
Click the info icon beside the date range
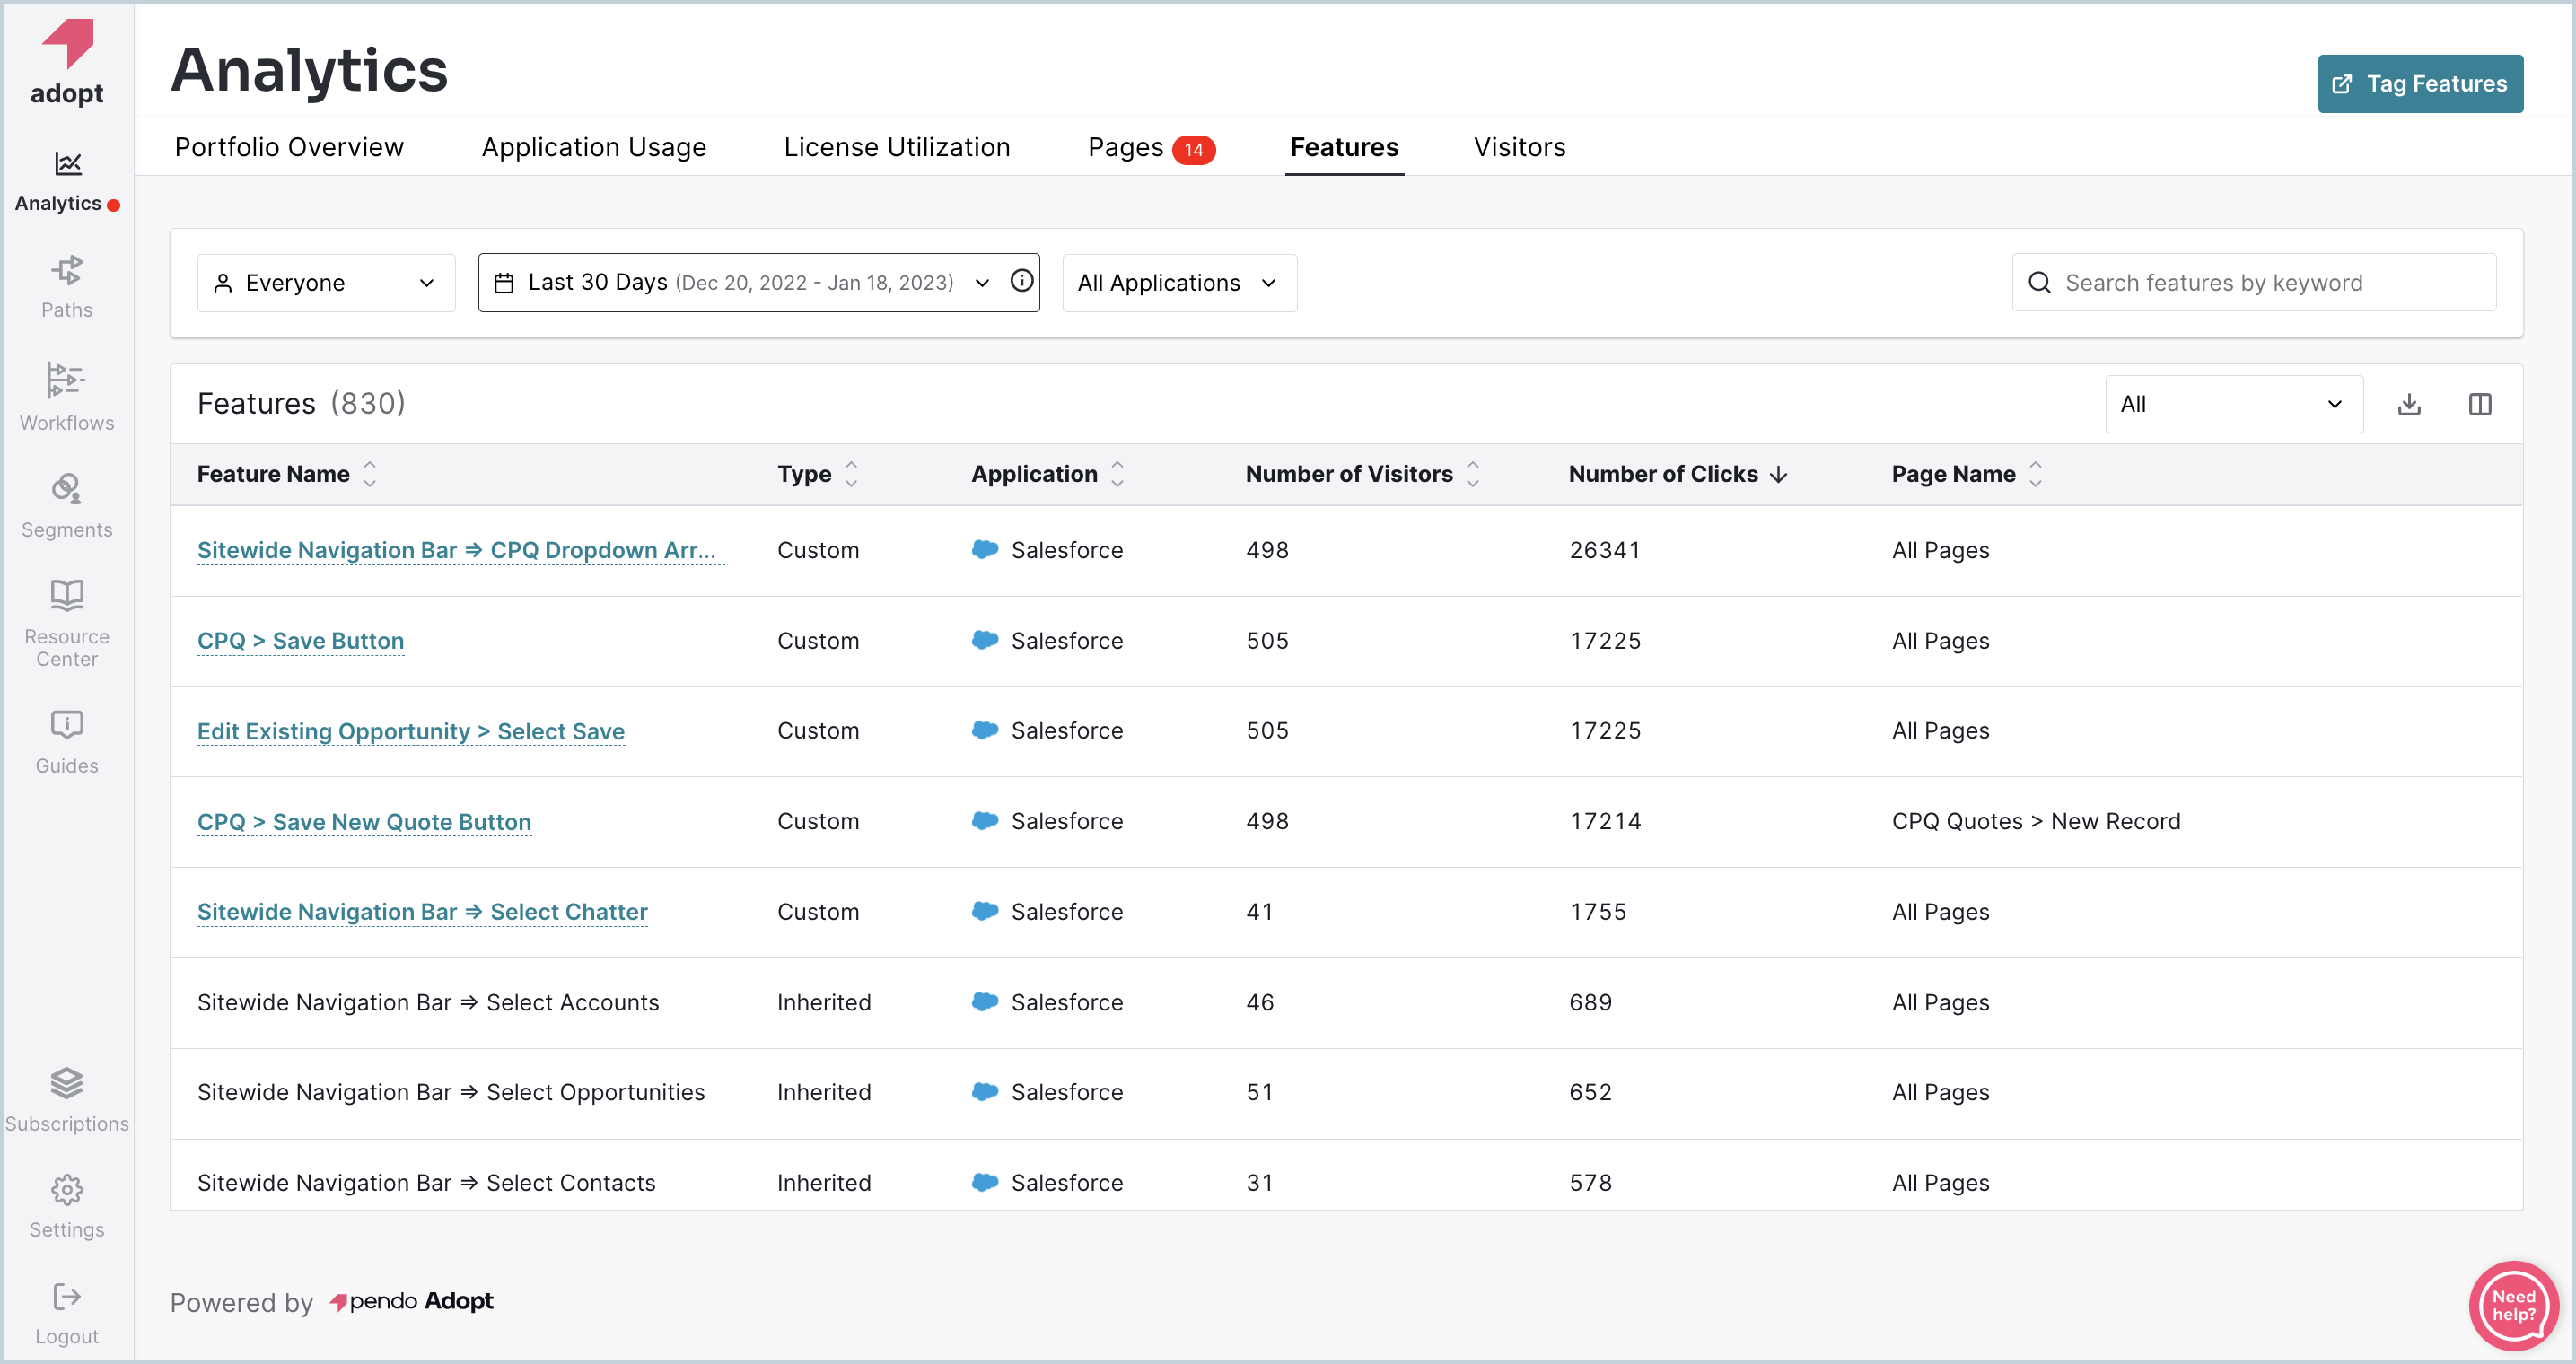(1022, 281)
